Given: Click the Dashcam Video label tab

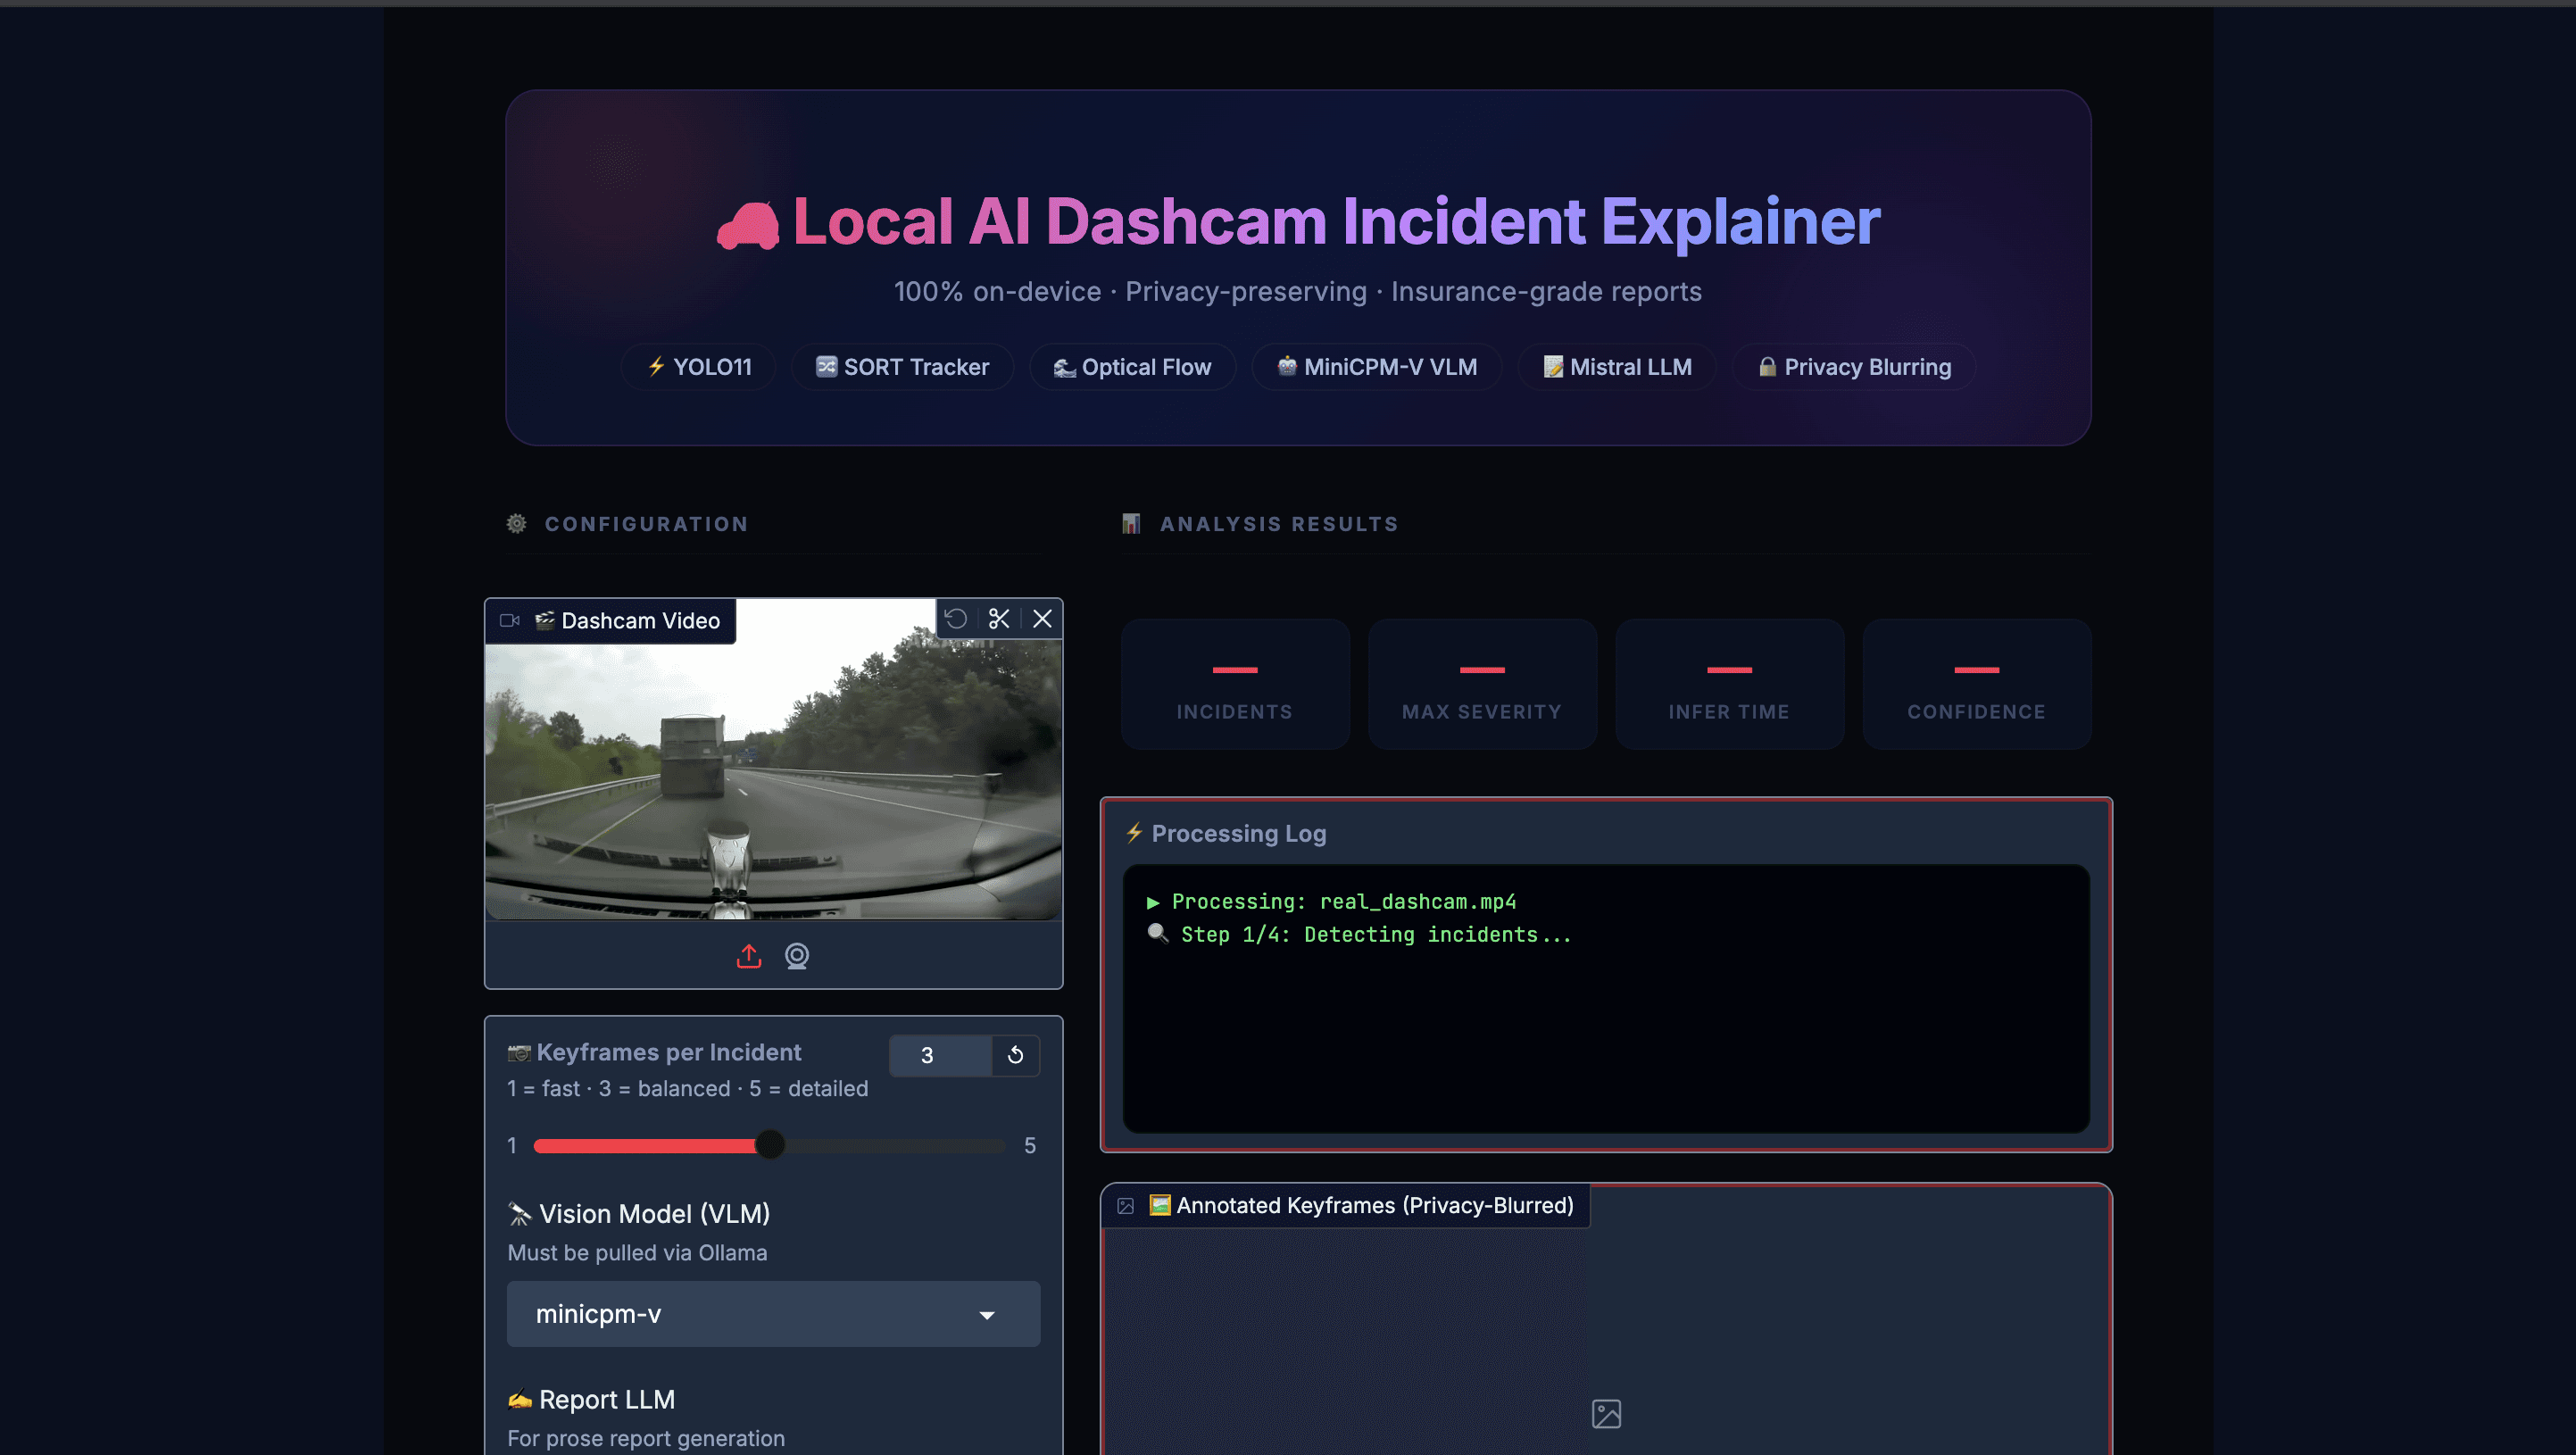Looking at the screenshot, I should point(611,620).
